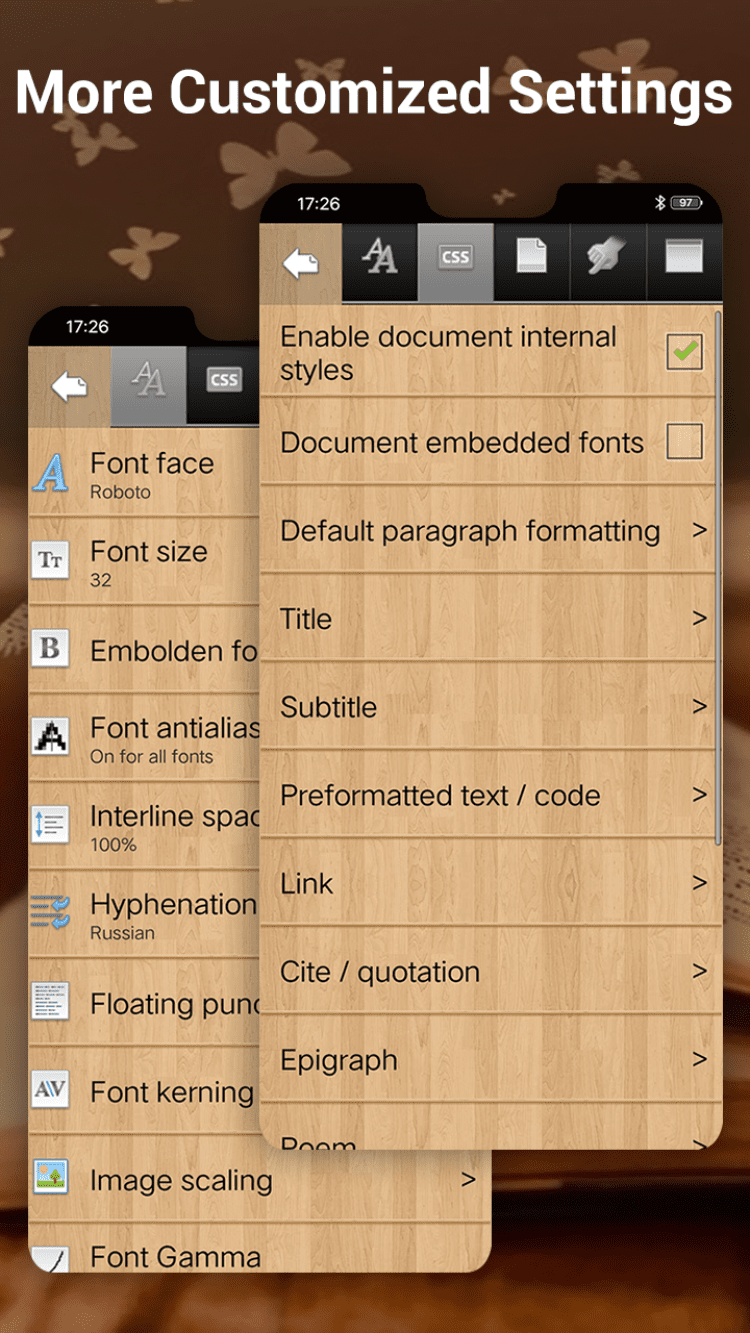Disable document internal styles checkbox
The image size is (750, 1333).
(x=685, y=352)
